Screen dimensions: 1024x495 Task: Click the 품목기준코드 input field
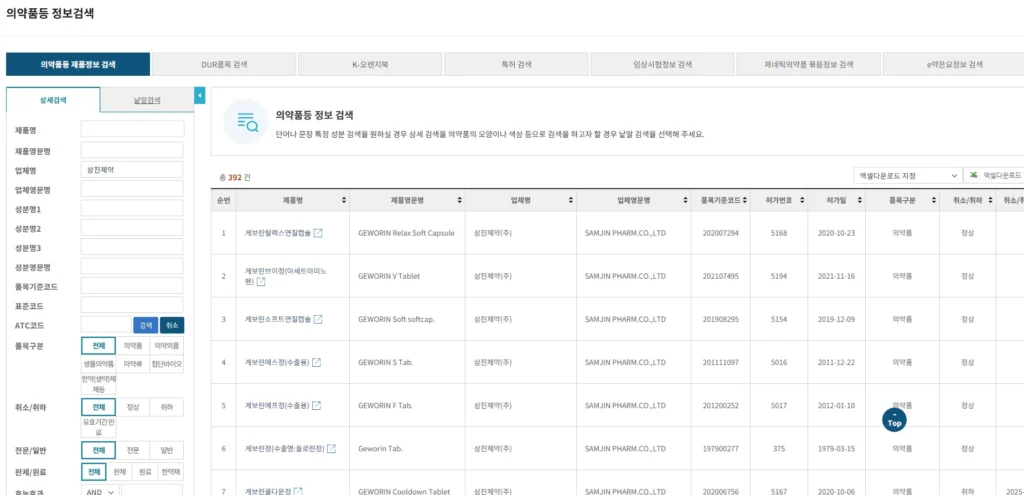(133, 286)
